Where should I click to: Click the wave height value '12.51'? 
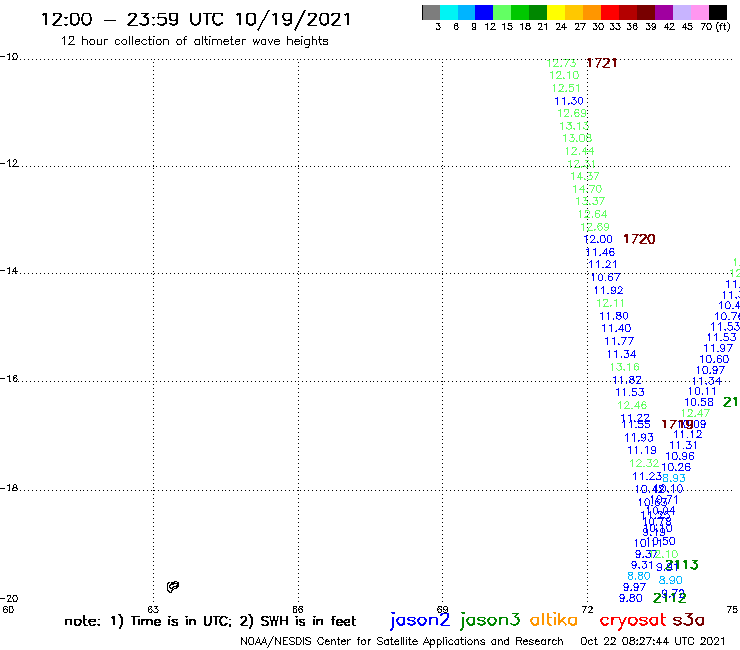[566, 88]
